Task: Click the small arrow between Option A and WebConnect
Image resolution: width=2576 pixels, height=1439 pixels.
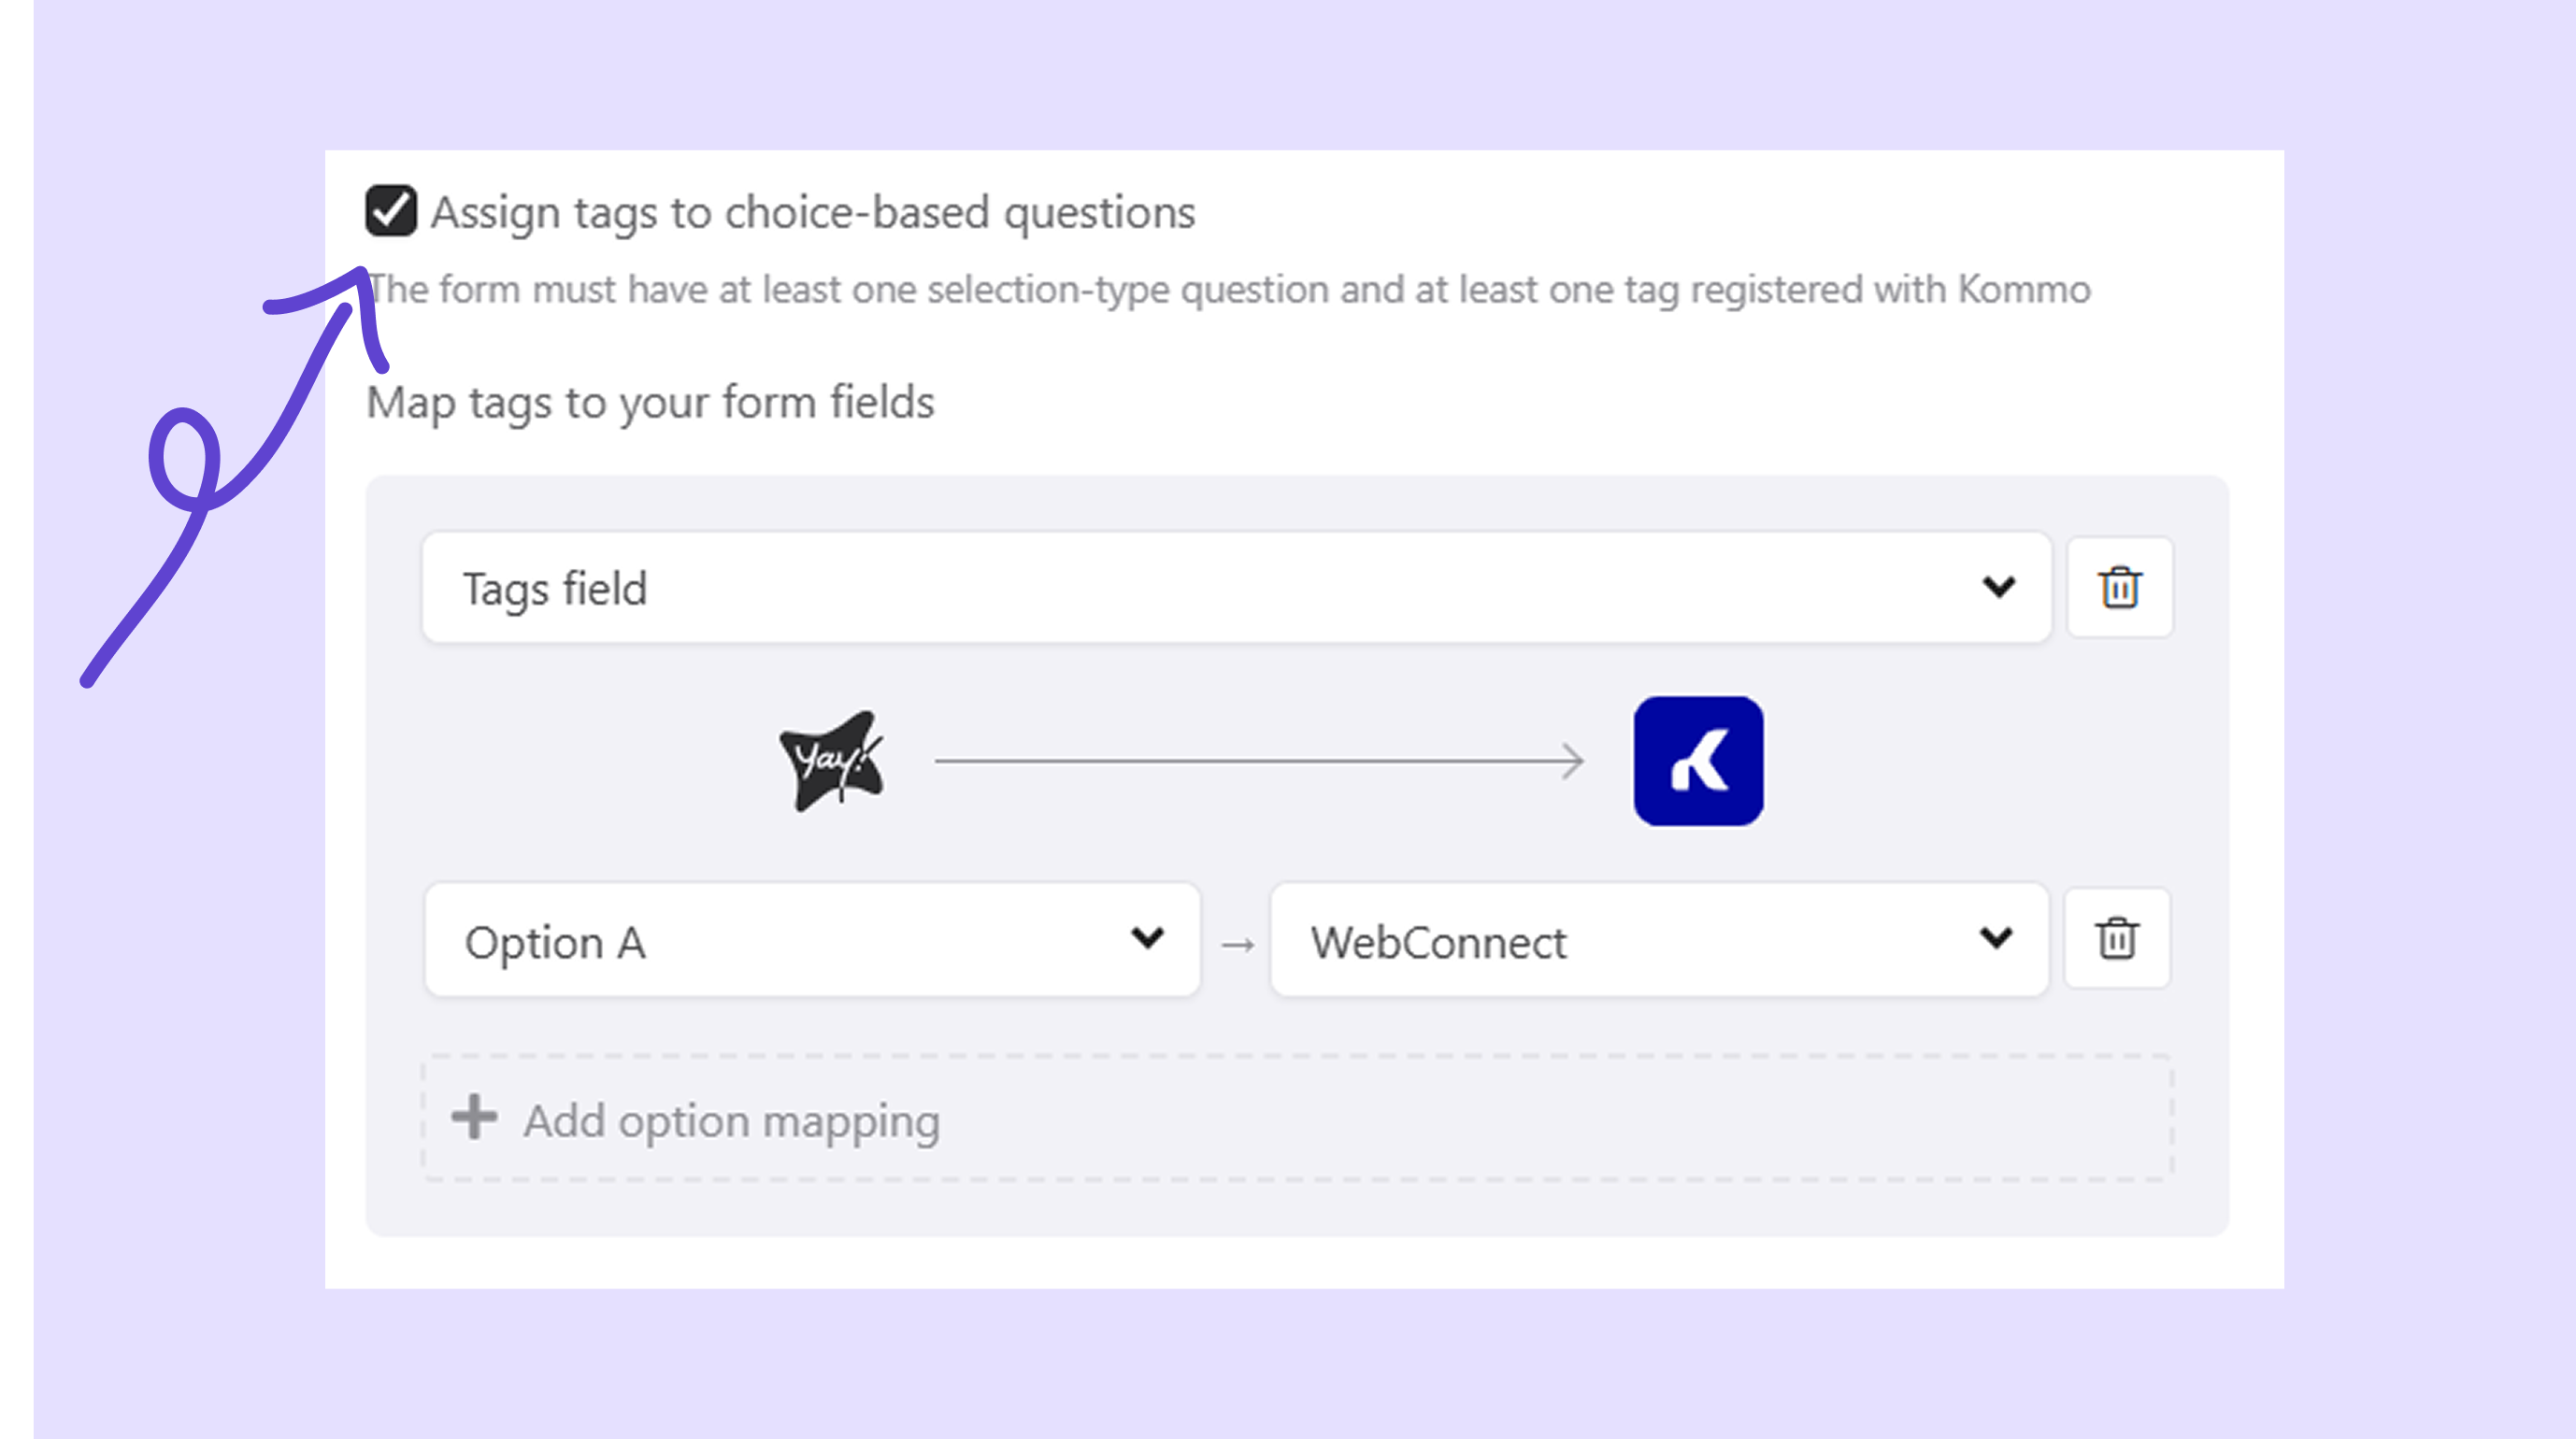Action: tap(1237, 944)
